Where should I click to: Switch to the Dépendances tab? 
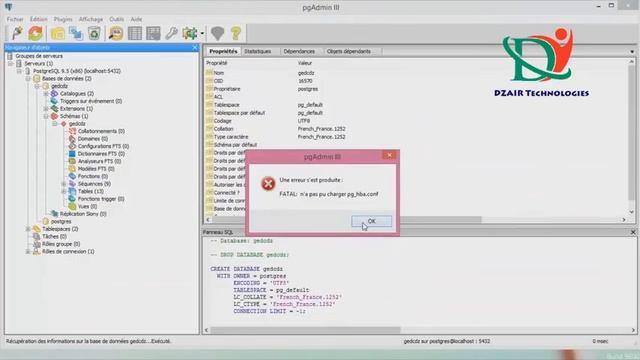tap(299, 51)
